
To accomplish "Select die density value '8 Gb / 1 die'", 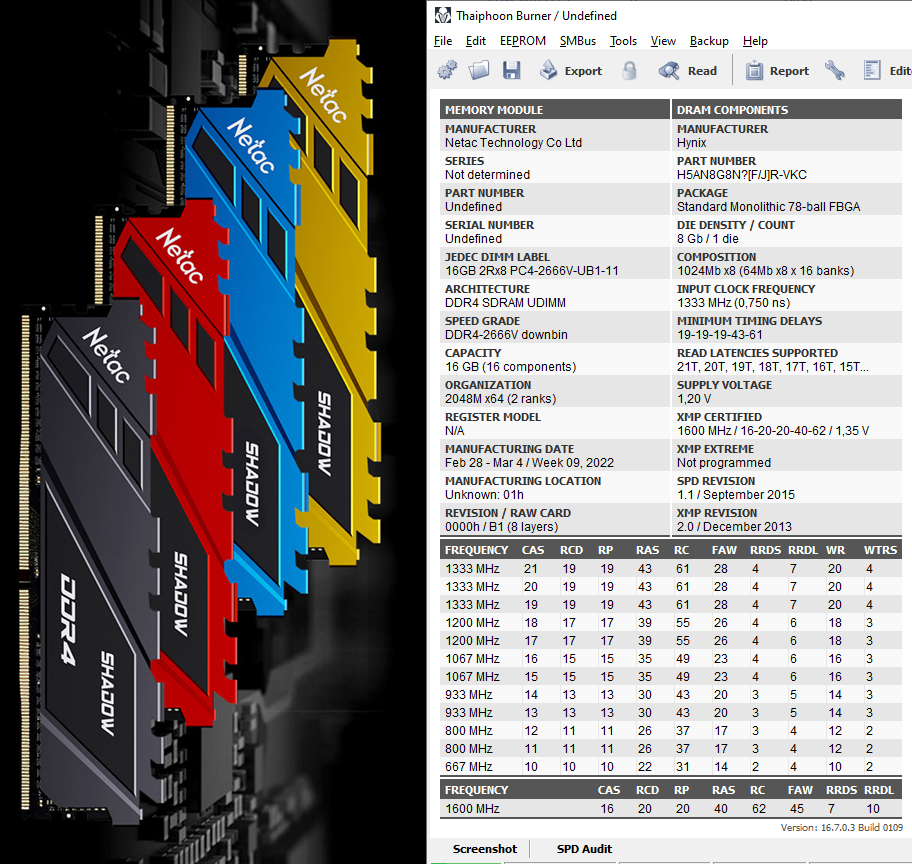I will [x=707, y=239].
